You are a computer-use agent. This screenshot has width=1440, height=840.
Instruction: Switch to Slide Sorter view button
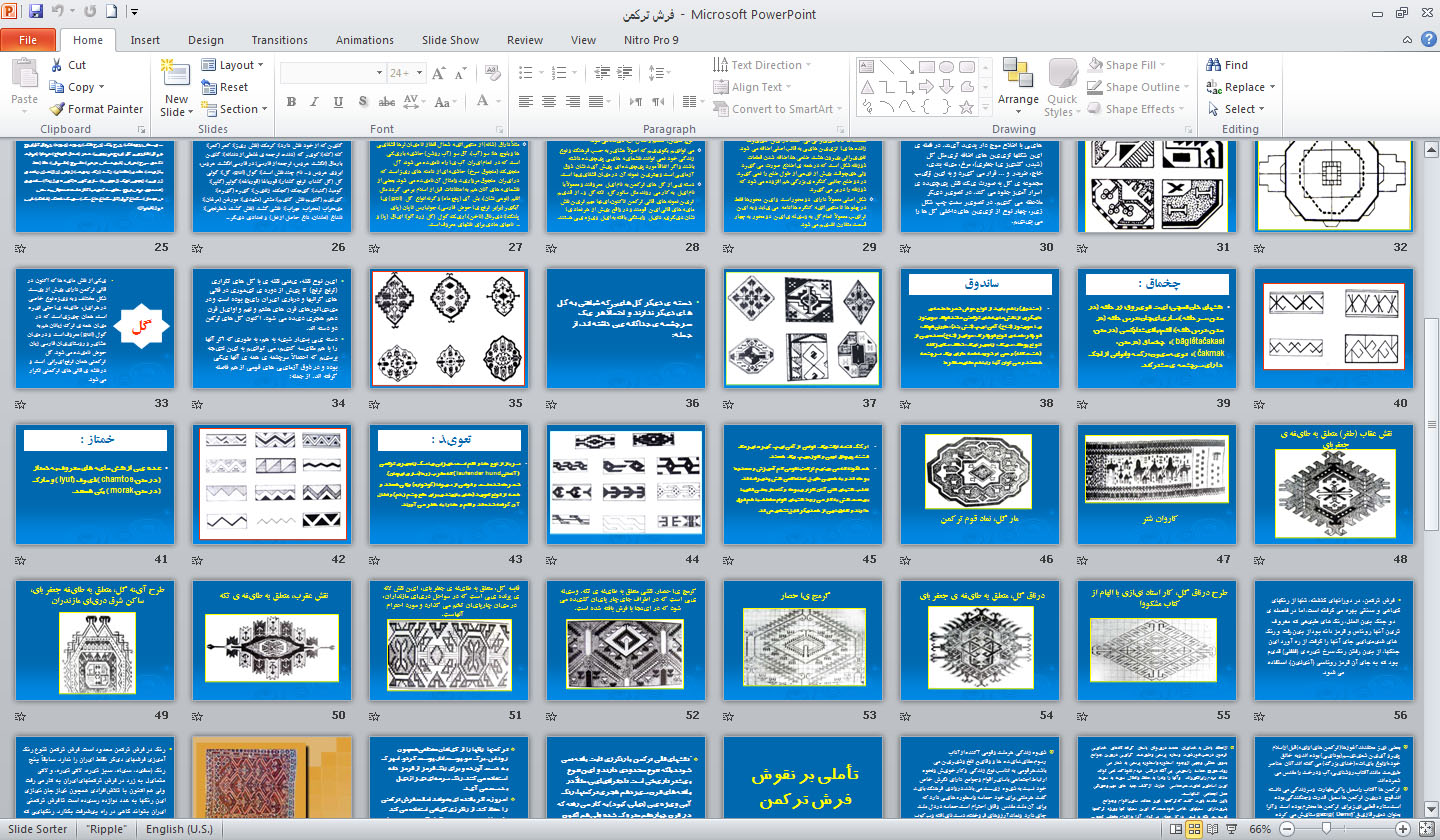click(x=1194, y=829)
